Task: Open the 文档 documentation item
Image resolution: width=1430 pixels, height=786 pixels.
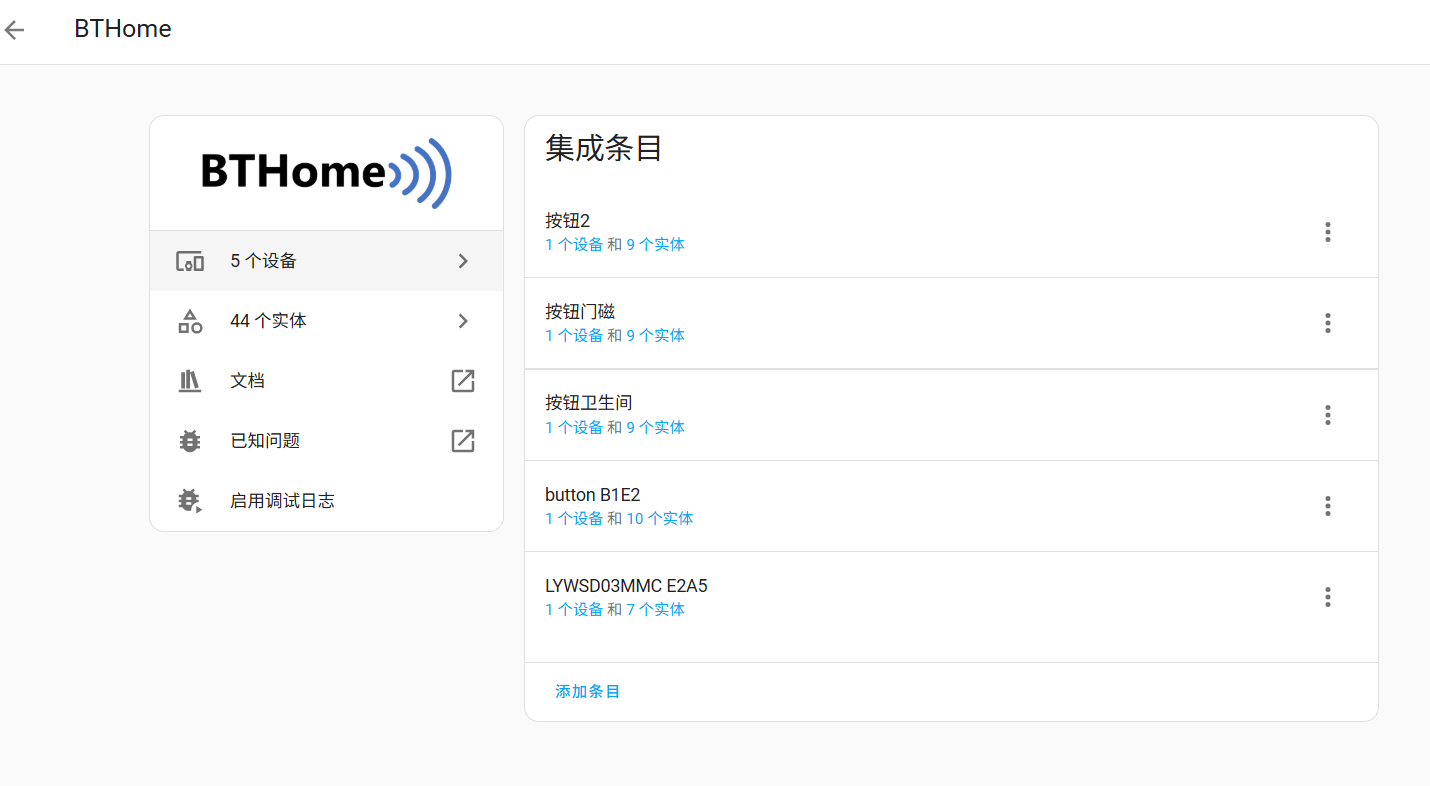Action: 326,381
